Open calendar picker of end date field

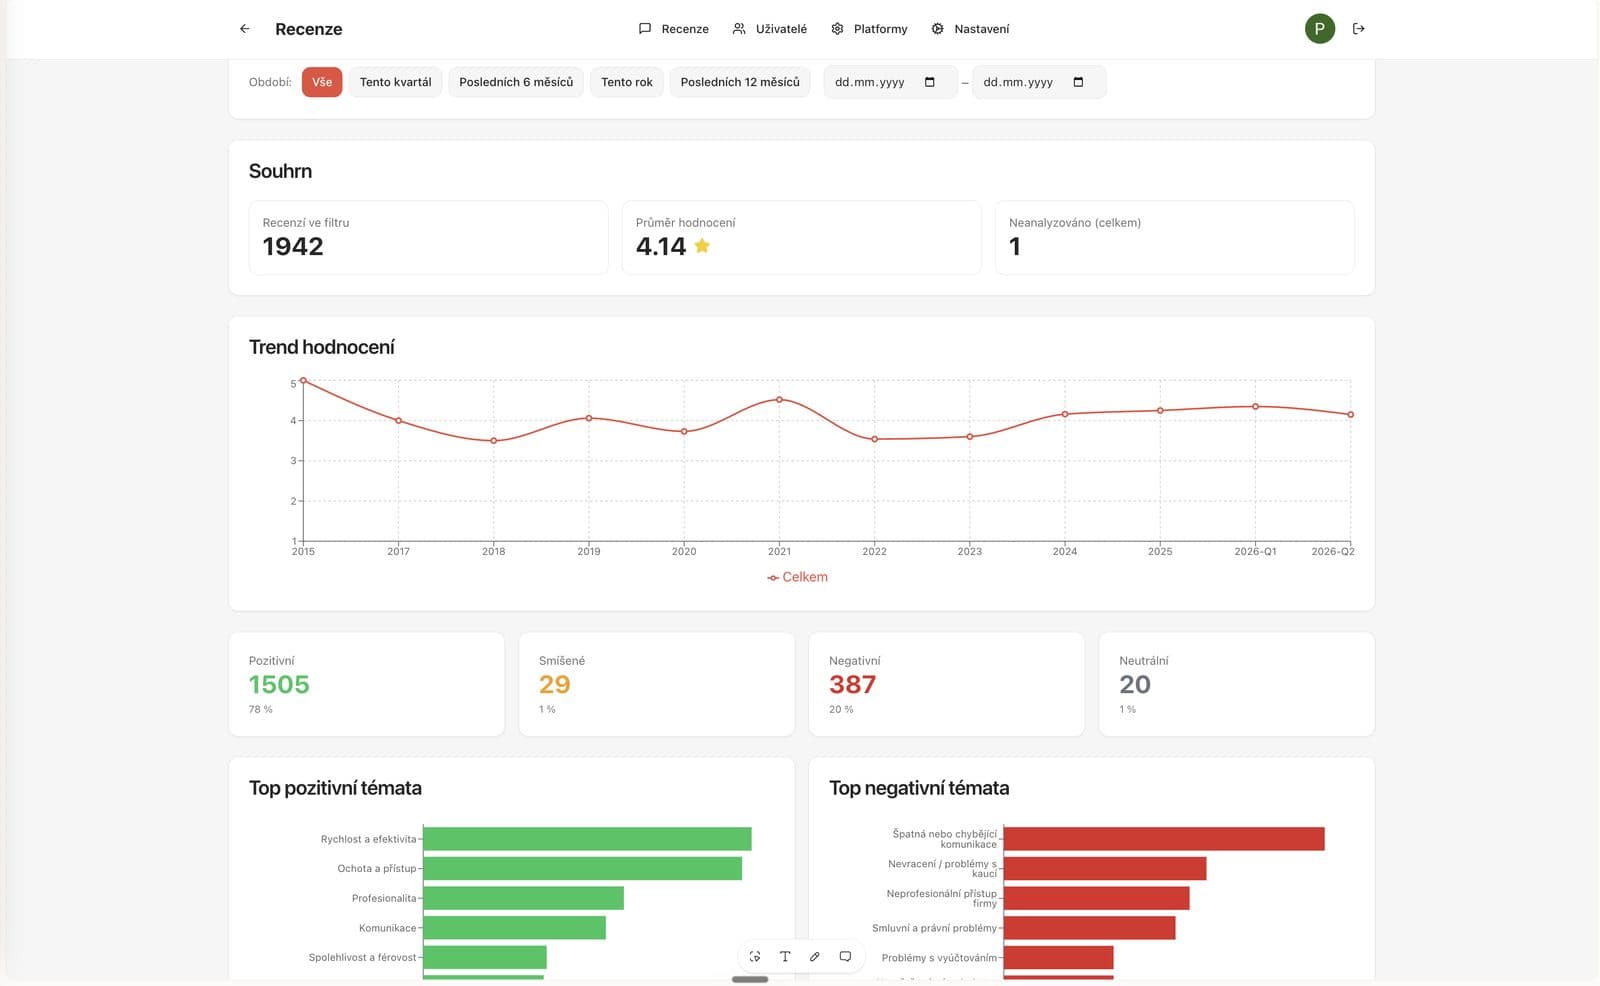[x=1078, y=82]
